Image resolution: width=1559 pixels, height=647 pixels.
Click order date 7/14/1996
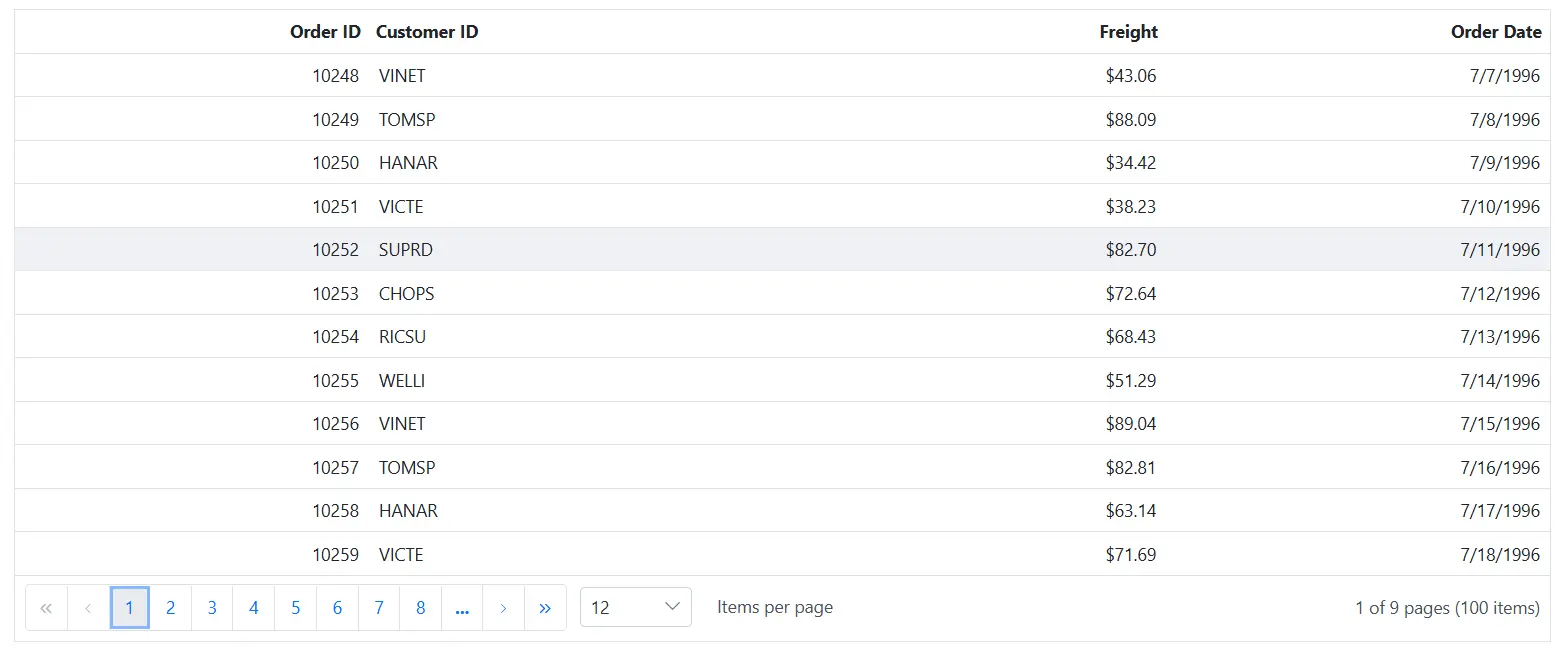tap(1500, 381)
